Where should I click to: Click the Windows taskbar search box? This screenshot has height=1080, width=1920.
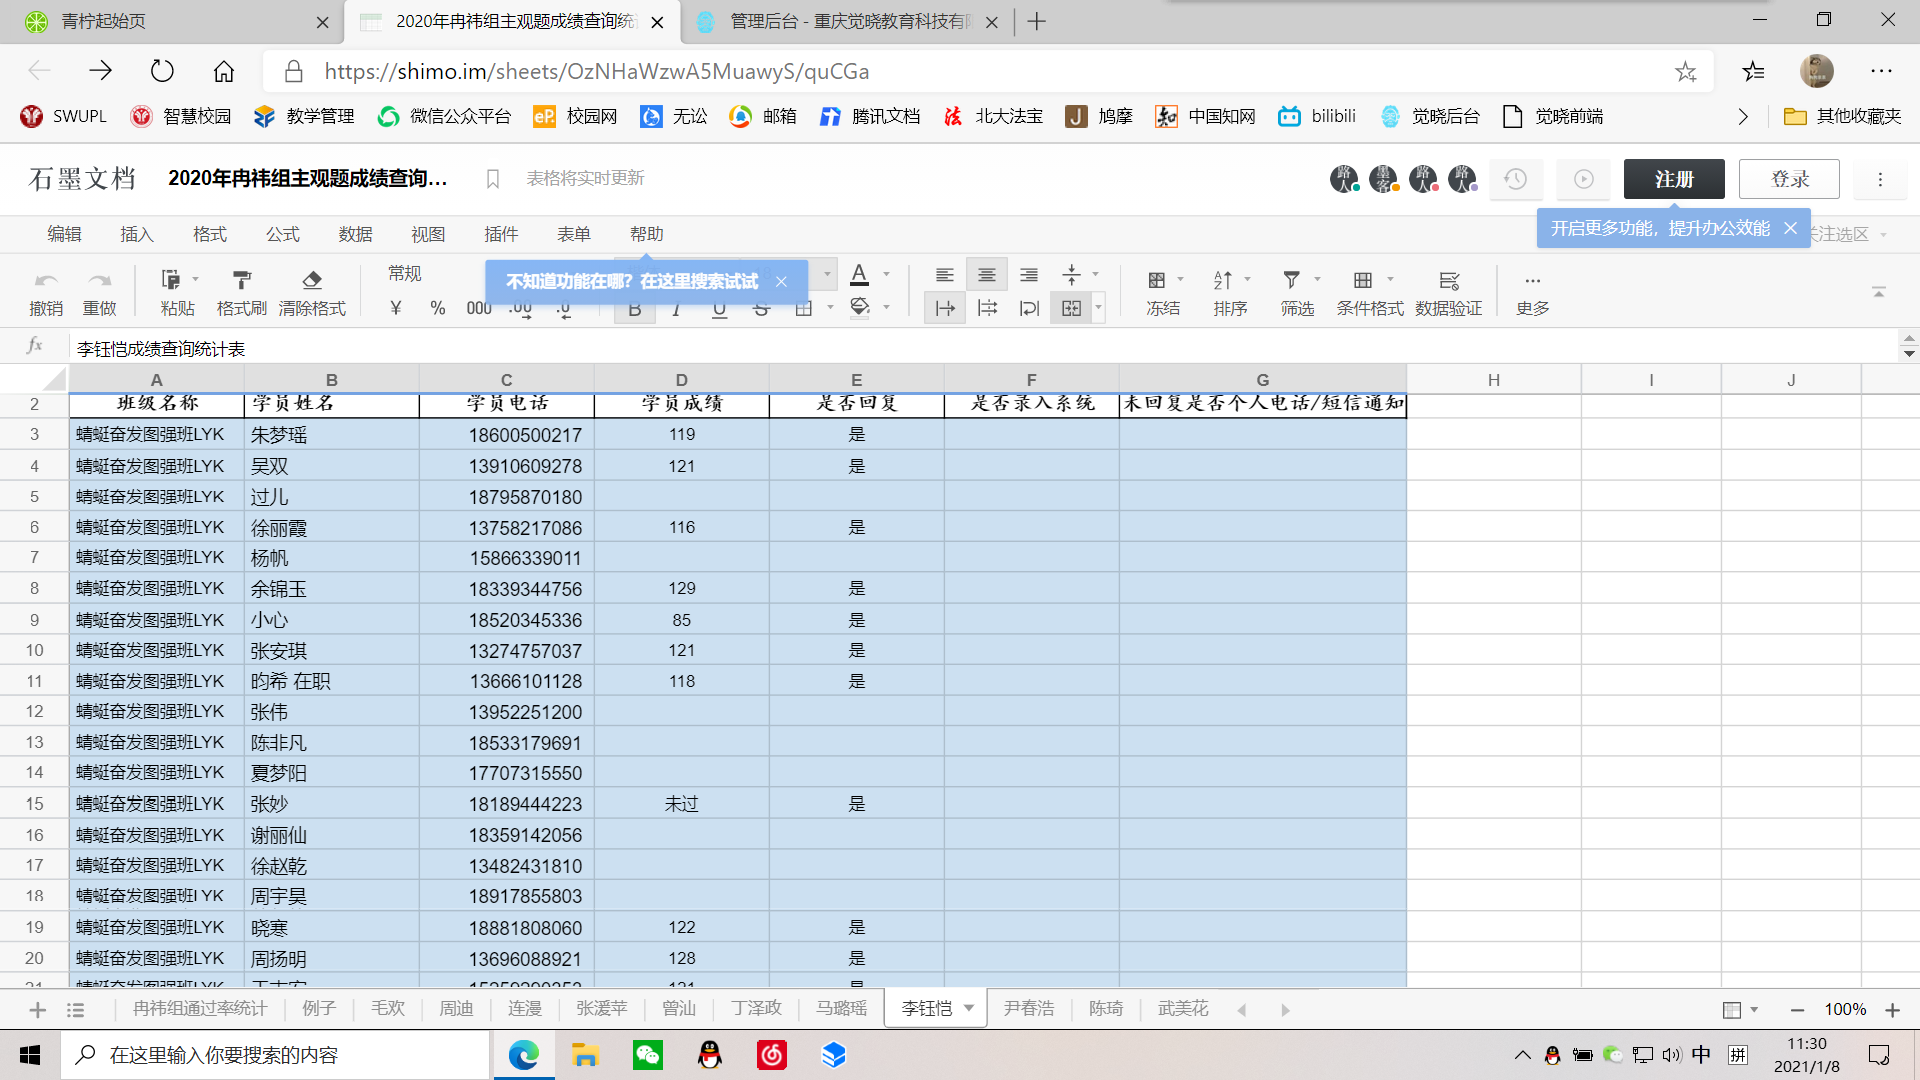[275, 1055]
